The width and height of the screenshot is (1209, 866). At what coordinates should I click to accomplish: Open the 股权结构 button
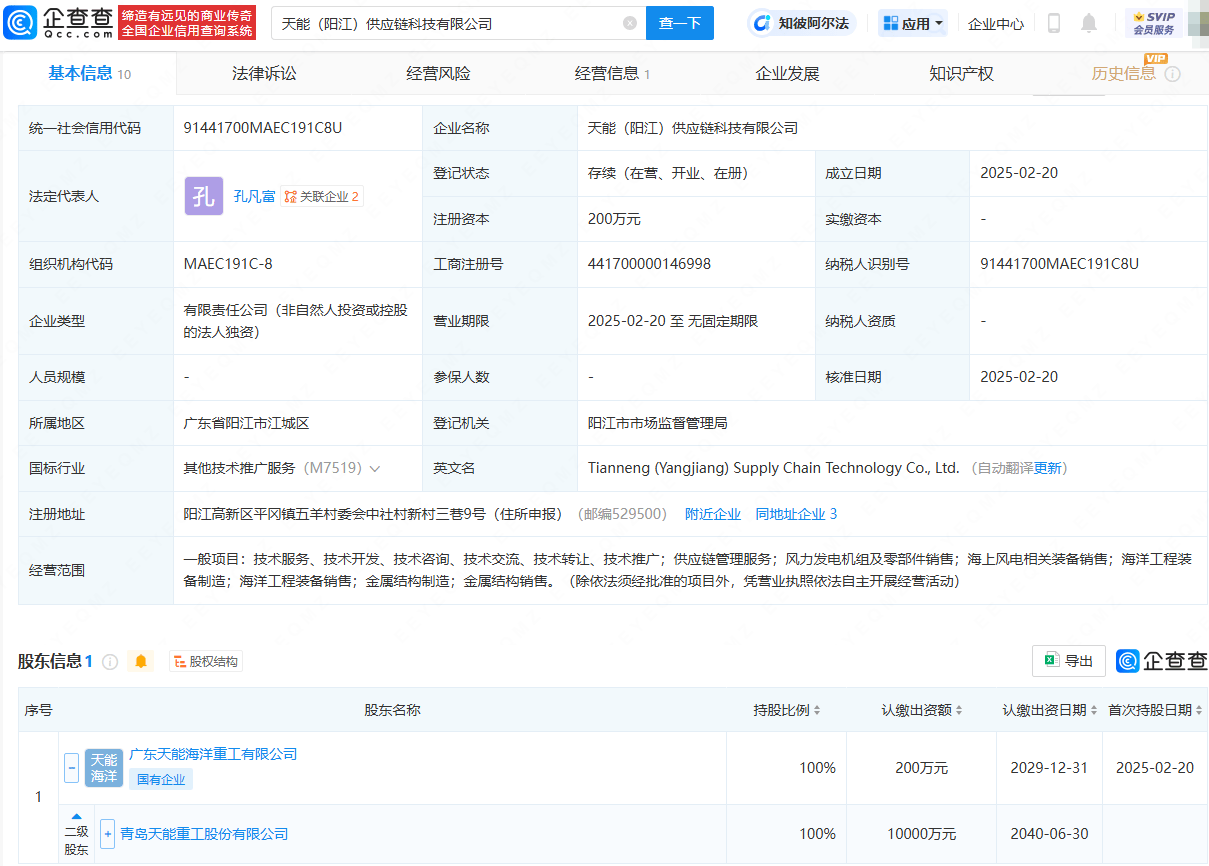[x=206, y=661]
